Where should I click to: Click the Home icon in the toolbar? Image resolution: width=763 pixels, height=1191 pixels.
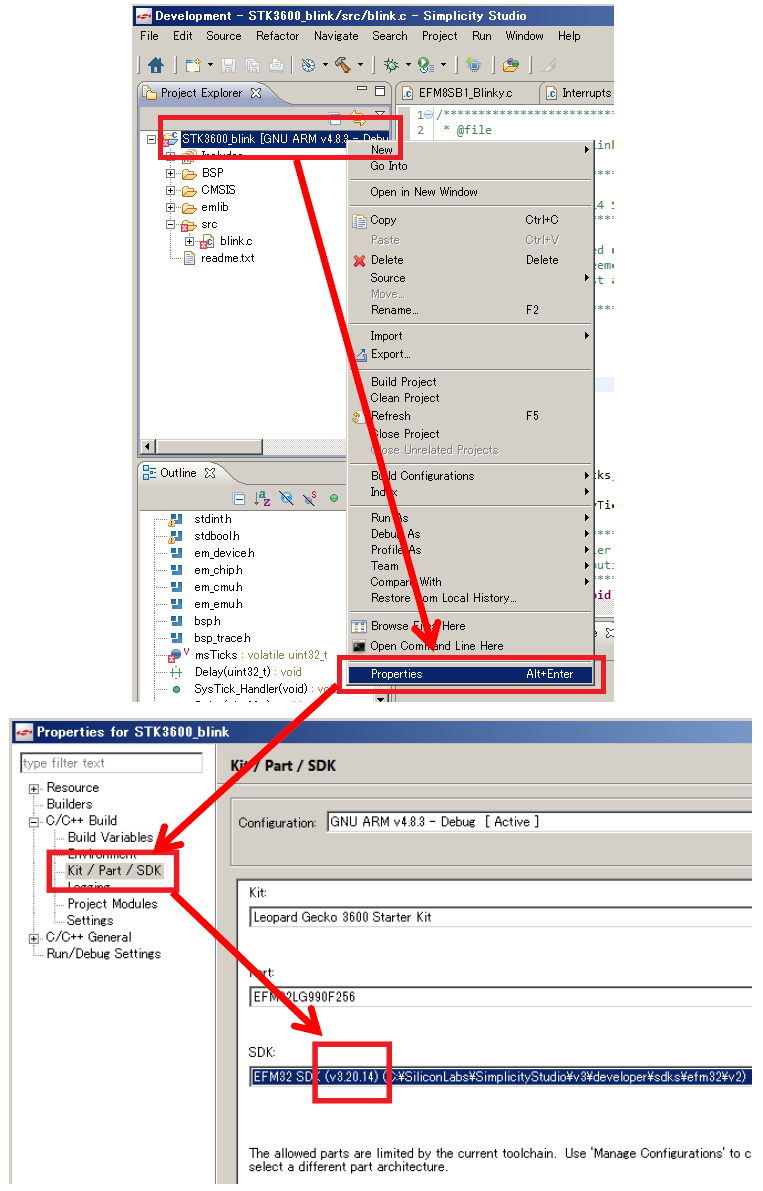click(x=156, y=65)
